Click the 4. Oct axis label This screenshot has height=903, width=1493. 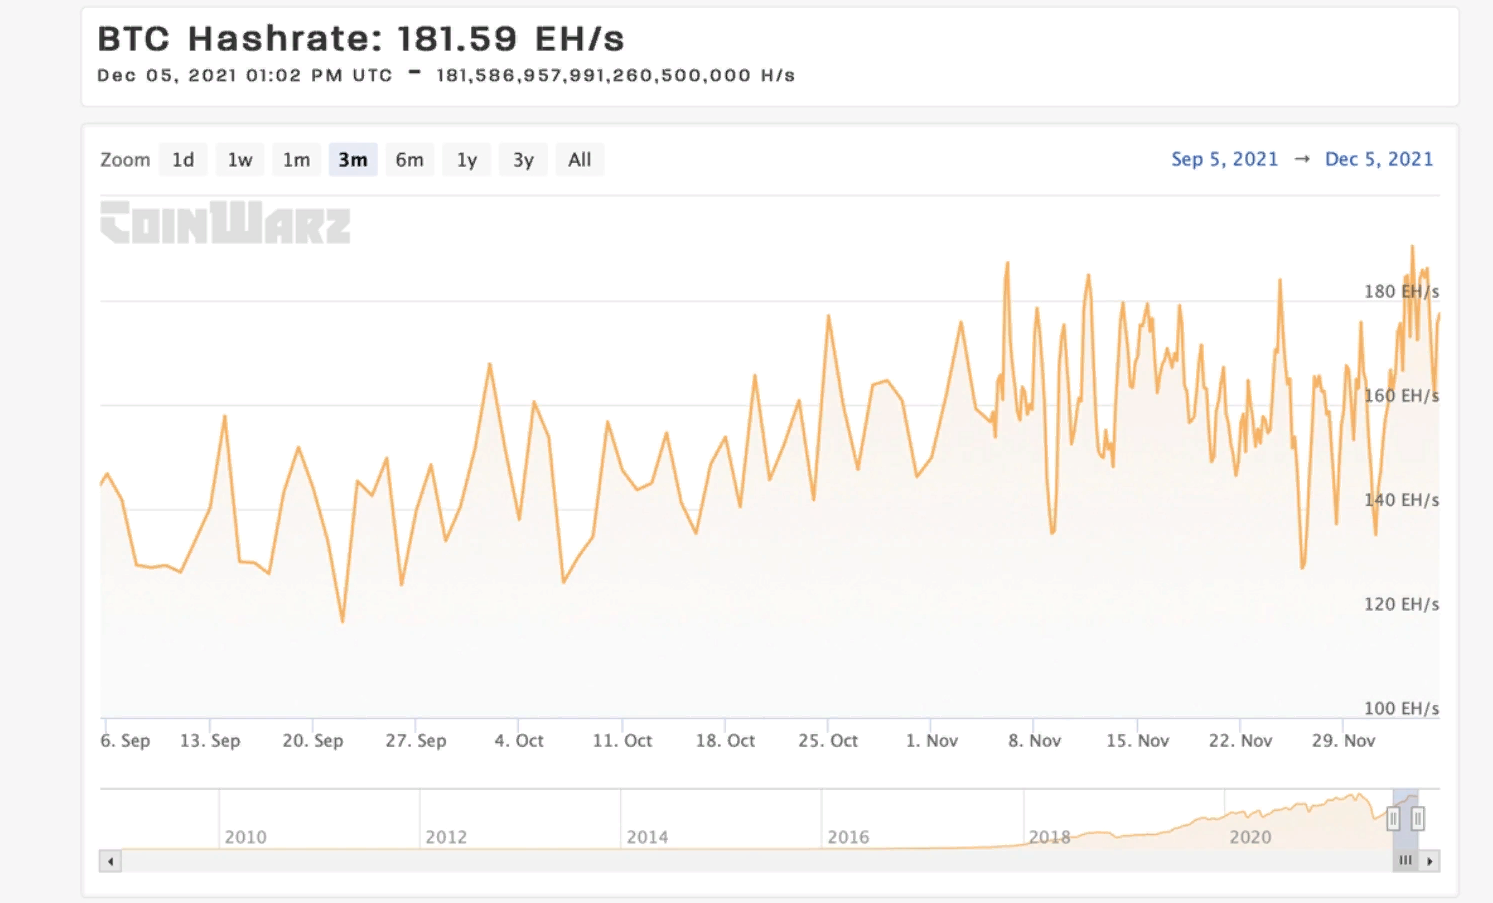[519, 741]
